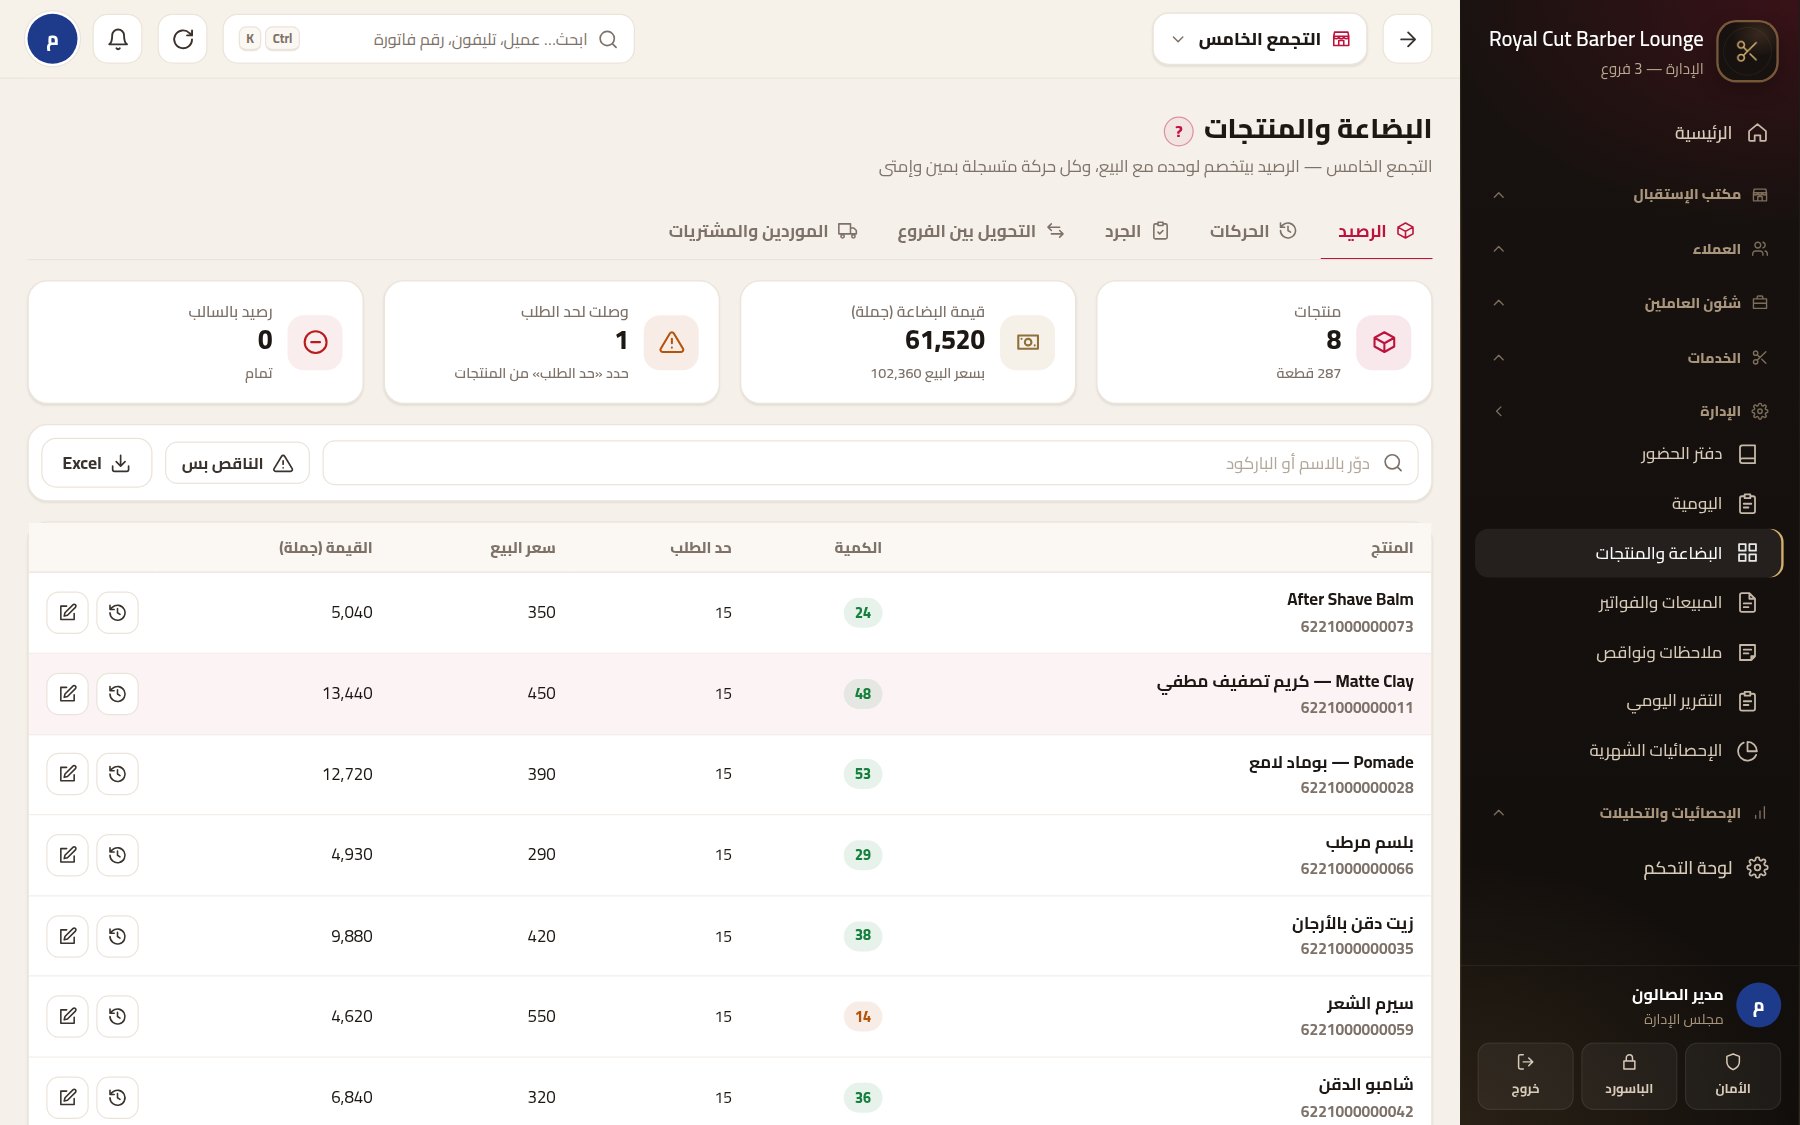Open دفتر الحضور in the sidebar
Viewport: 1800px width, 1125px height.
(x=1629, y=454)
